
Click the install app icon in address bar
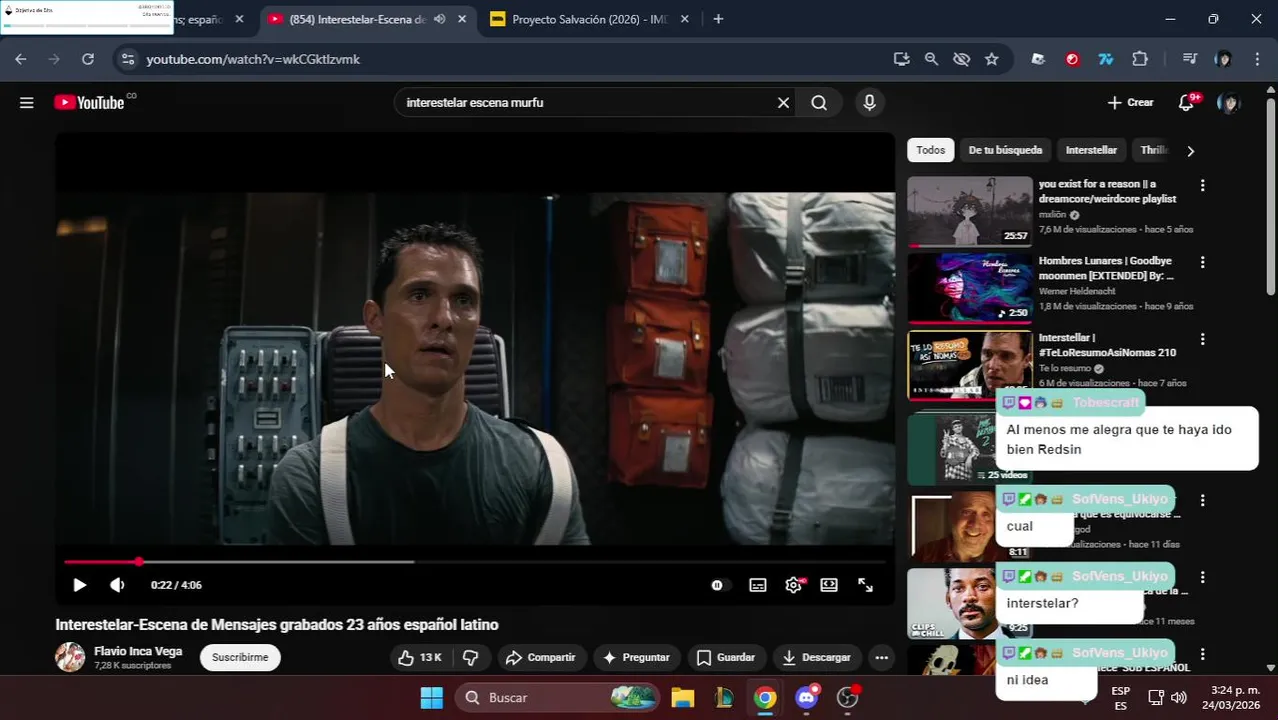pos(901,59)
